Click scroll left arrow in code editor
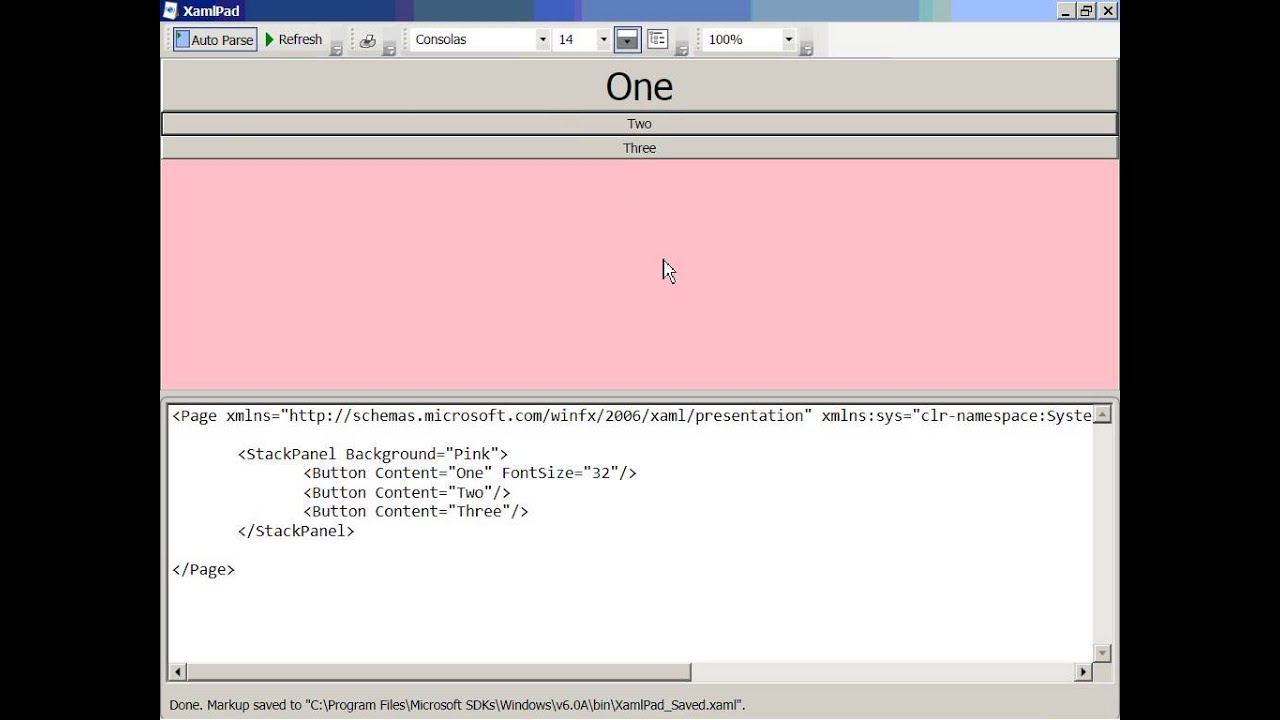Screen dimensions: 1280x720 click(178, 672)
